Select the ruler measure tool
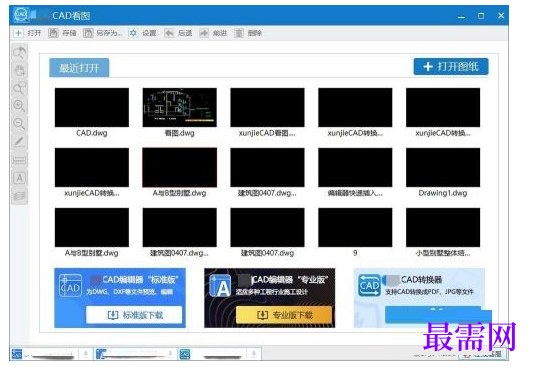This screenshot has height=368, width=535. 19,160
